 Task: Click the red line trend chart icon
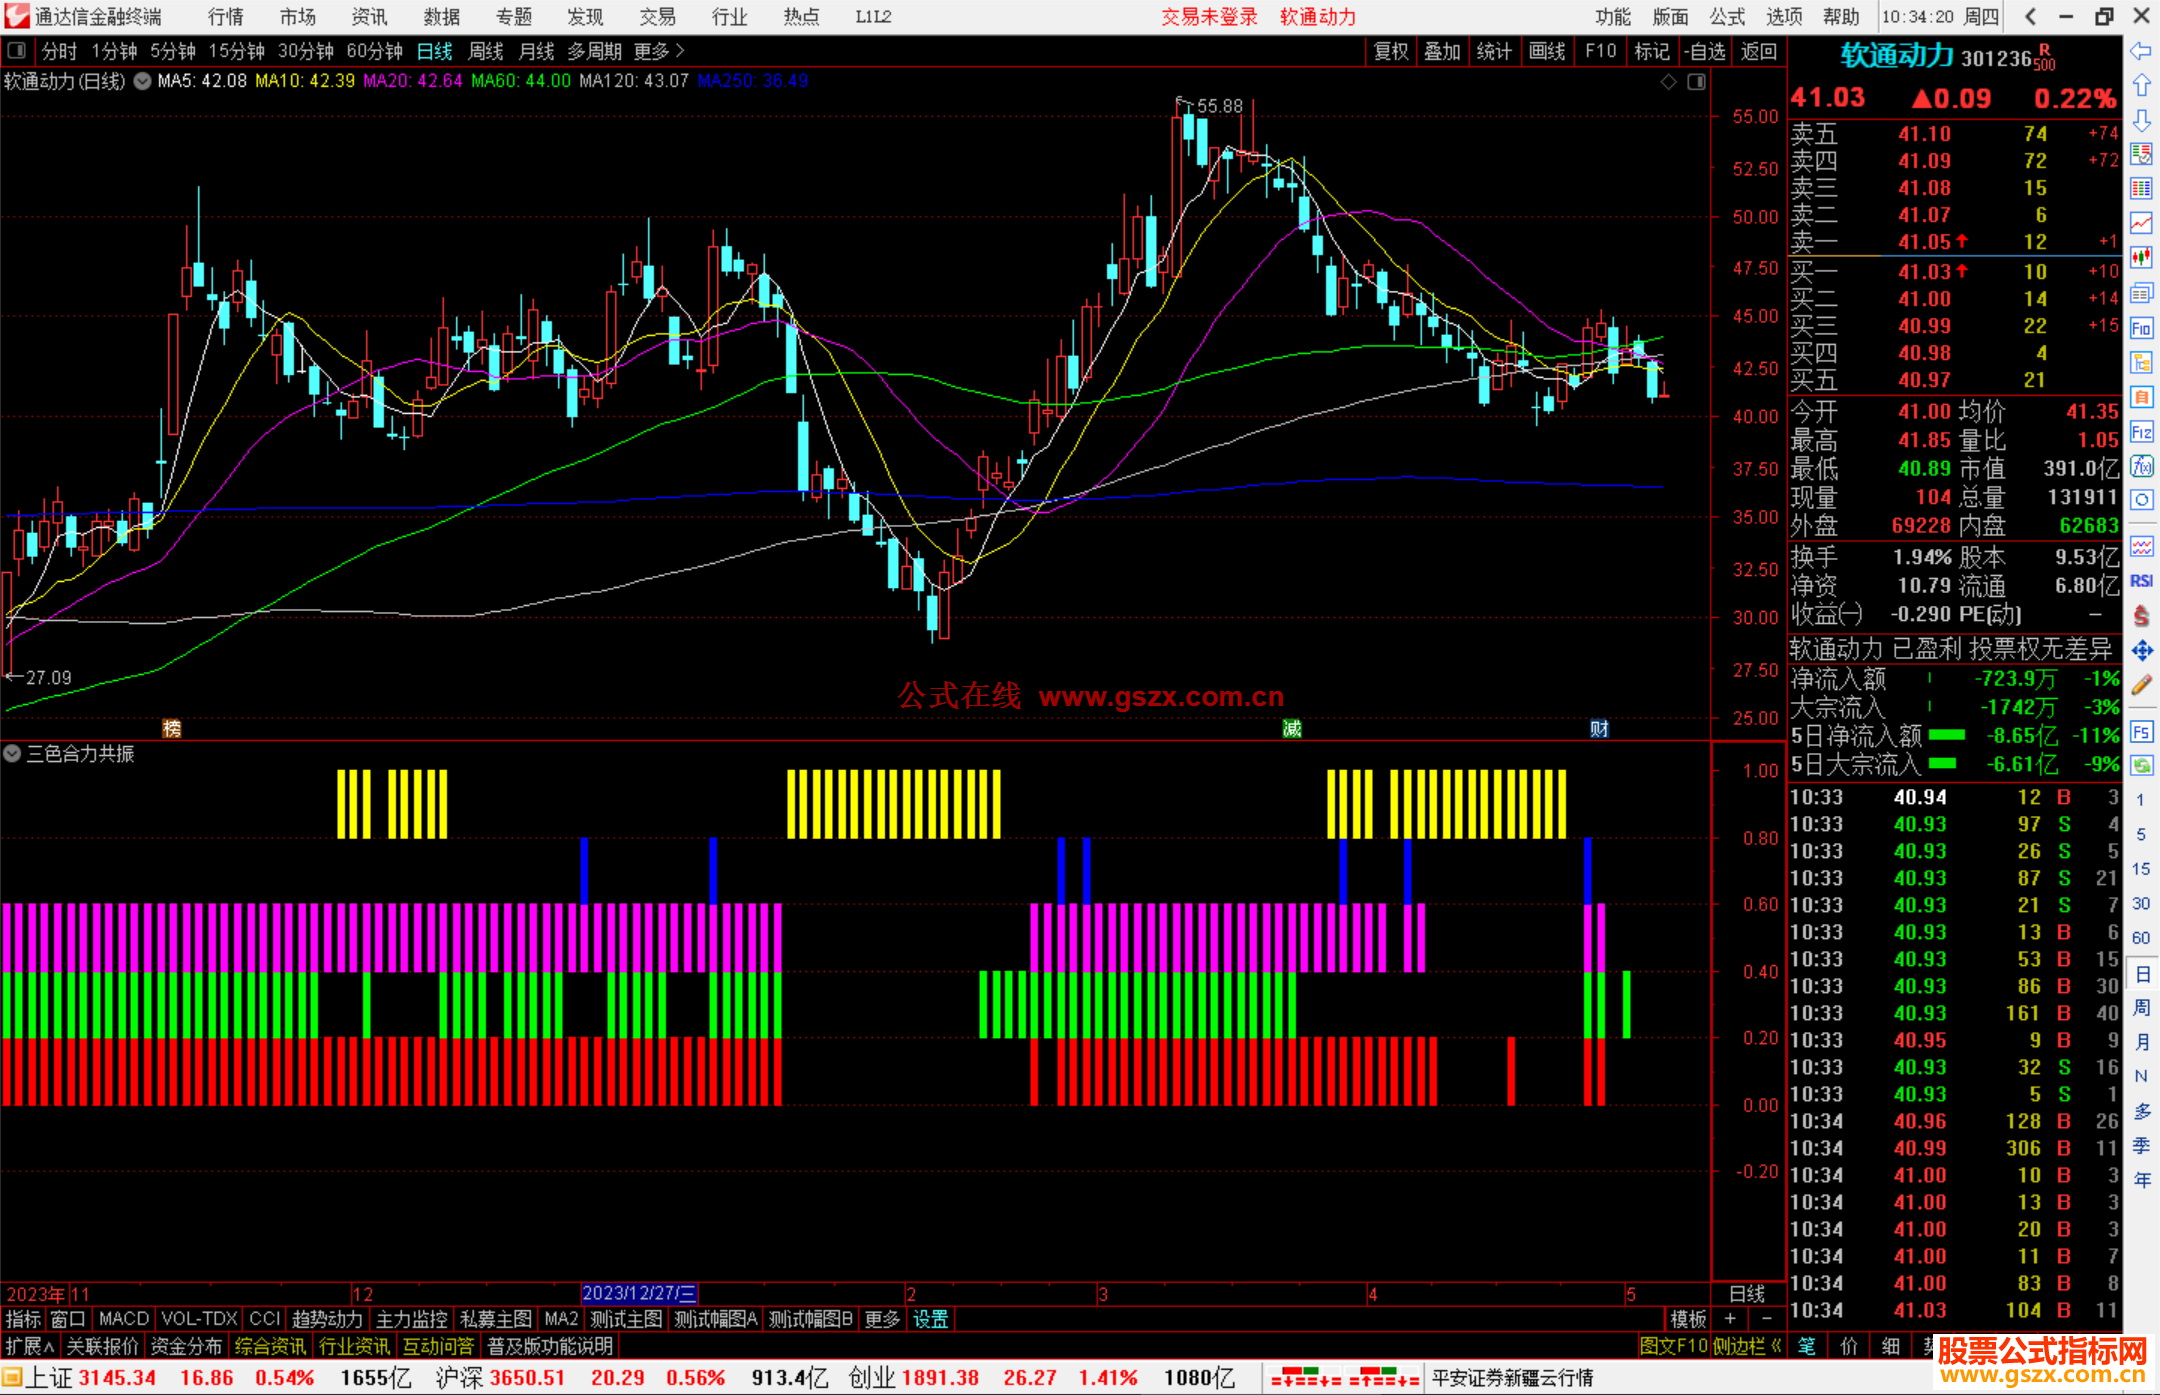2141,222
